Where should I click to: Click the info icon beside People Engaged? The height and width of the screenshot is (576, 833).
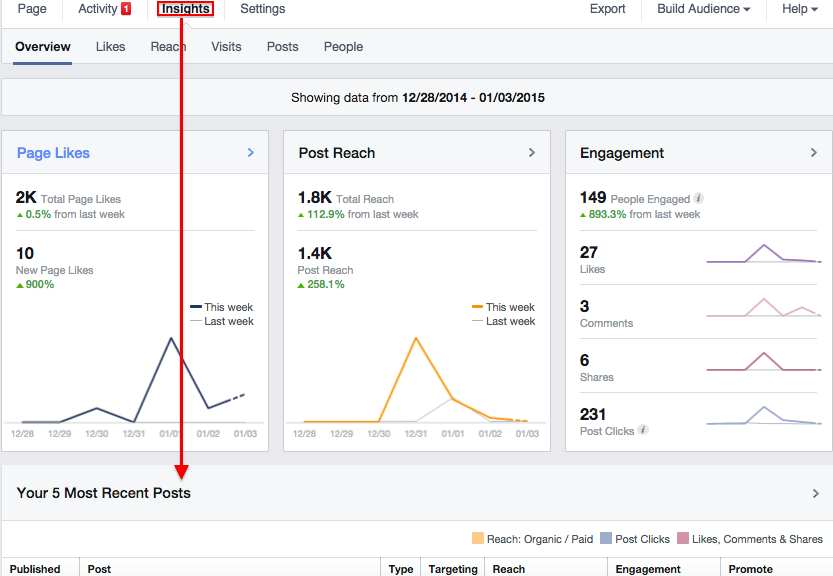[x=698, y=199]
